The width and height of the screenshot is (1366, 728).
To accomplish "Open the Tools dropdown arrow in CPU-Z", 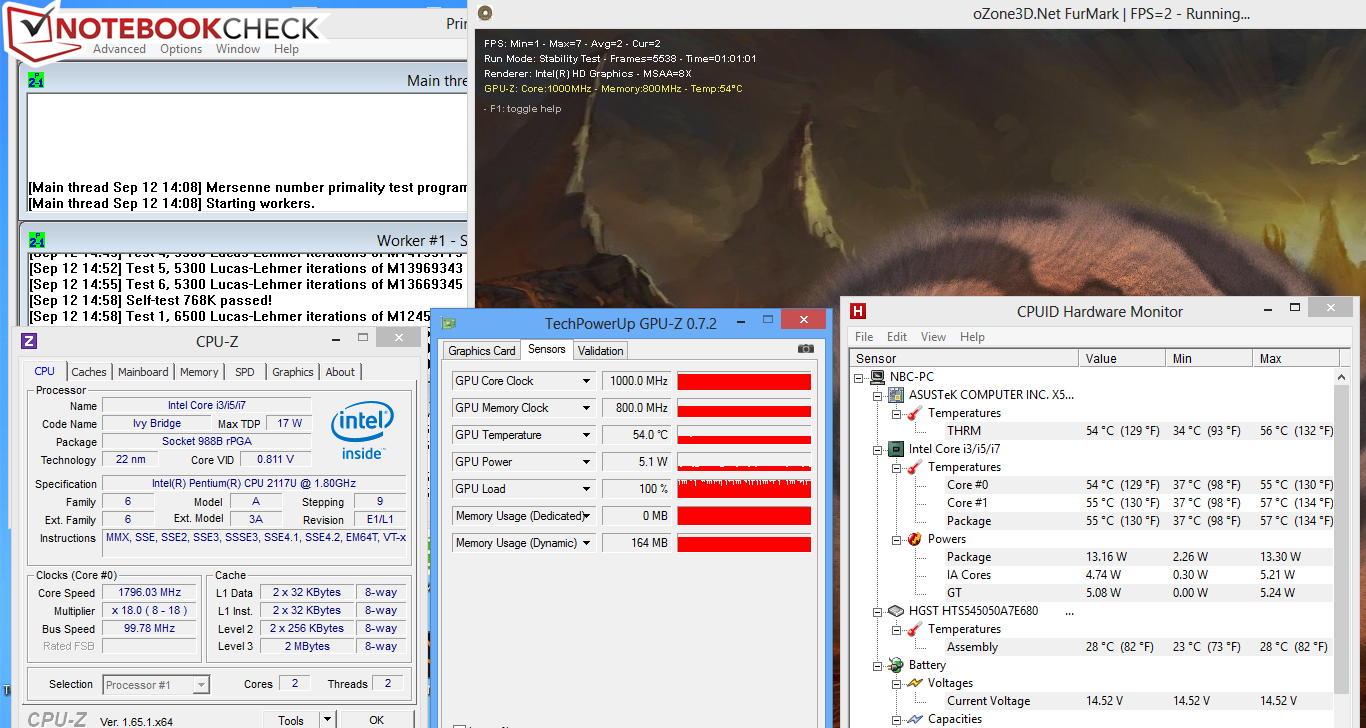I will pos(326,720).
